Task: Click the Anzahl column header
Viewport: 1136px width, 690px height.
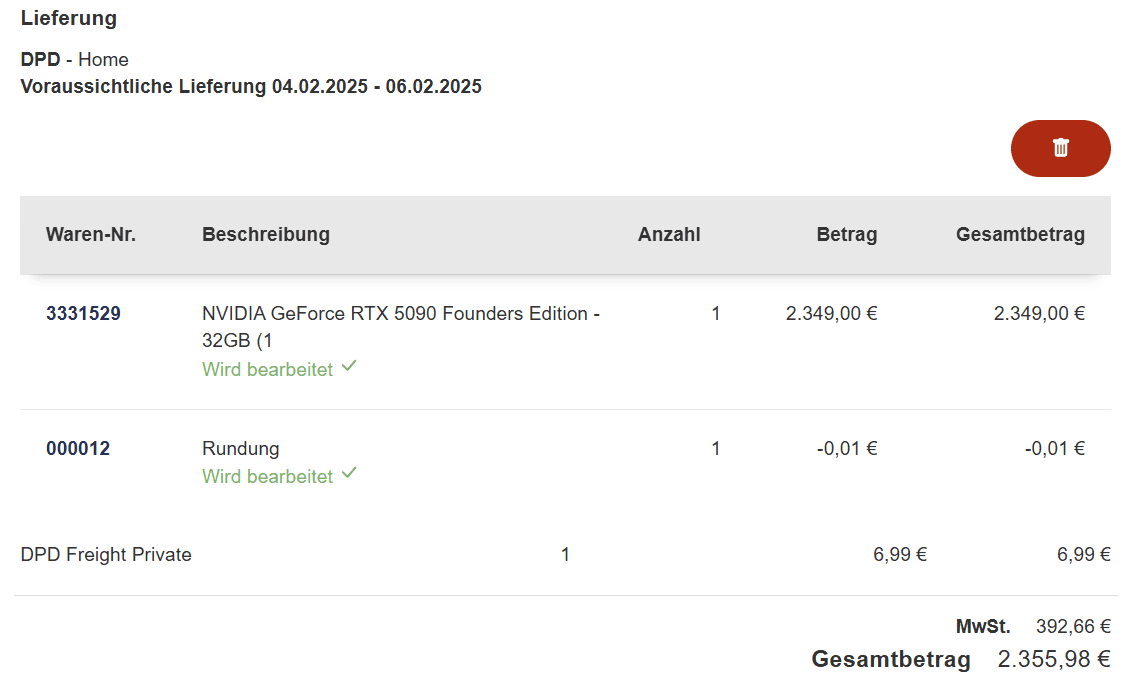Action: click(669, 235)
